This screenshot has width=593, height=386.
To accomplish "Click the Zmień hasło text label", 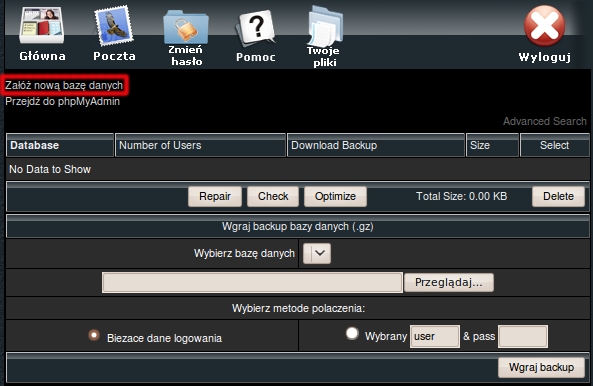I will click(186, 56).
